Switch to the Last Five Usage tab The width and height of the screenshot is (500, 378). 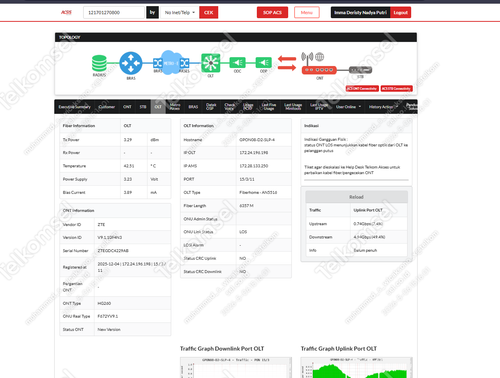[x=269, y=107]
